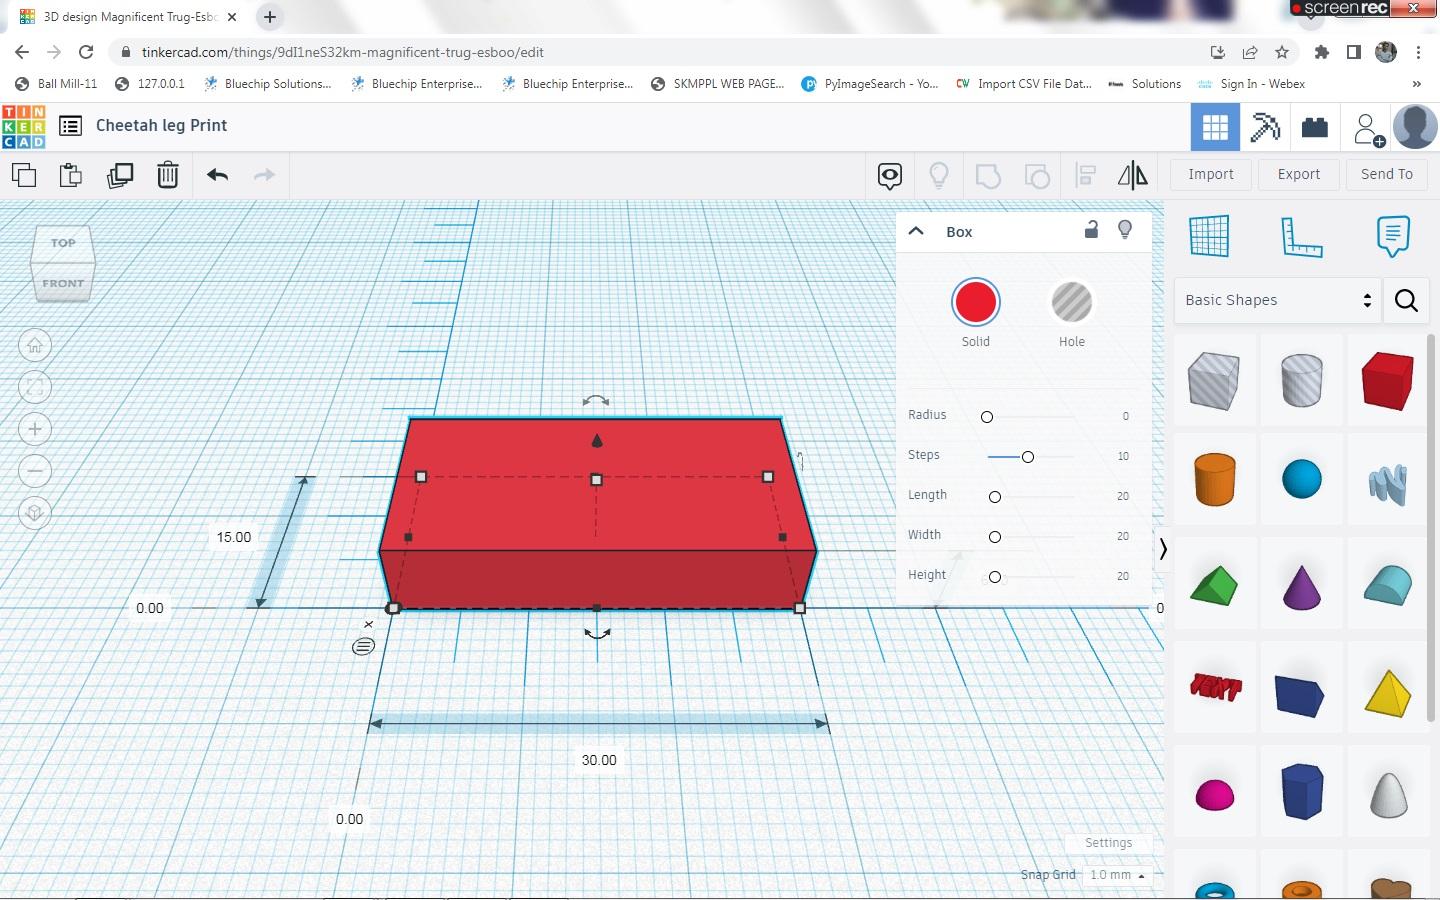The image size is (1440, 900).
Task: Open the 127.0.0.1 bookmark
Action: tap(150, 84)
